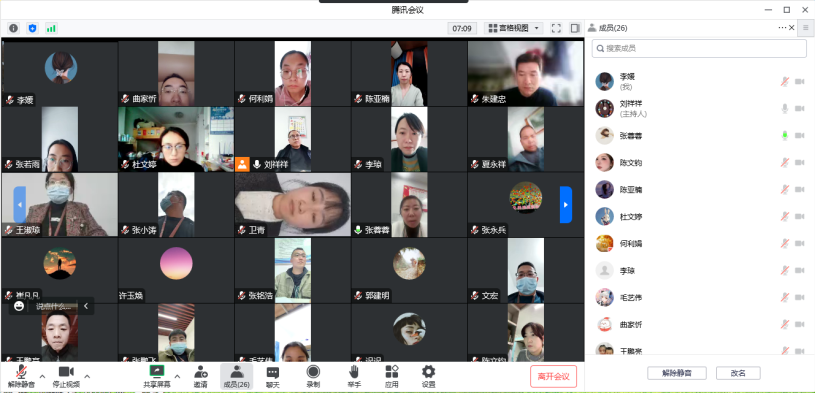Open the members panel three-dot menu
Screen dimensions: 815x393
tap(782, 28)
